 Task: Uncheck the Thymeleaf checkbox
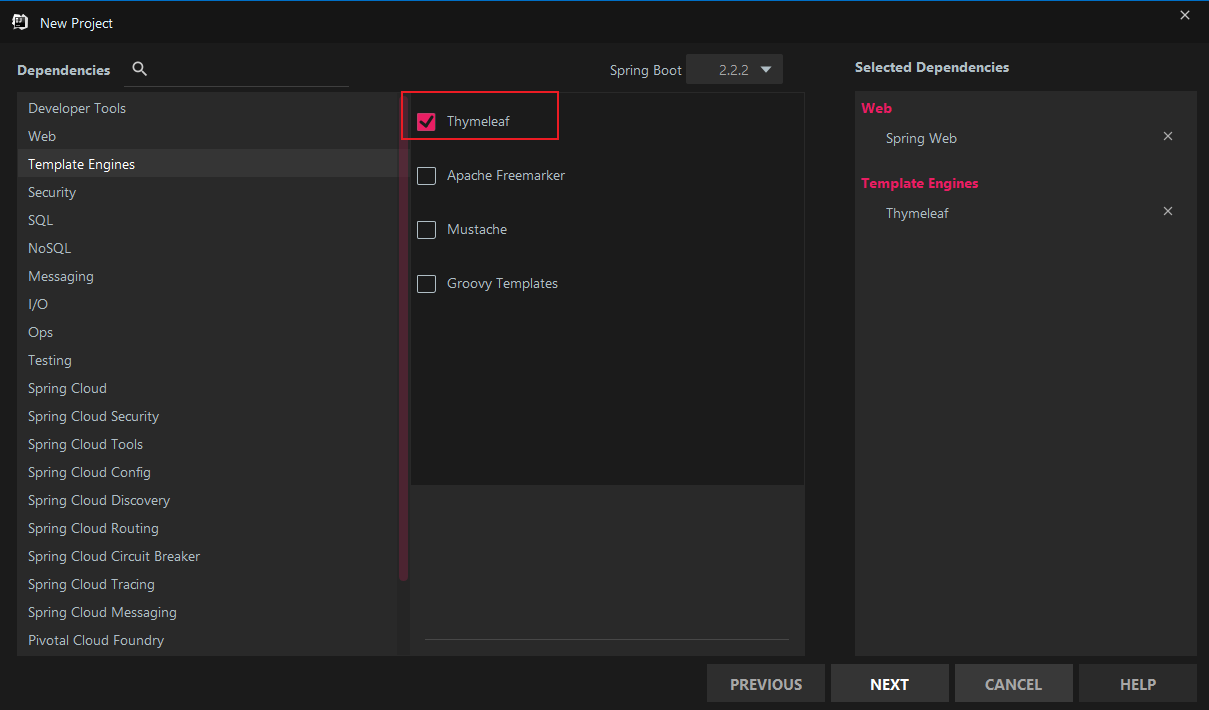(x=427, y=122)
